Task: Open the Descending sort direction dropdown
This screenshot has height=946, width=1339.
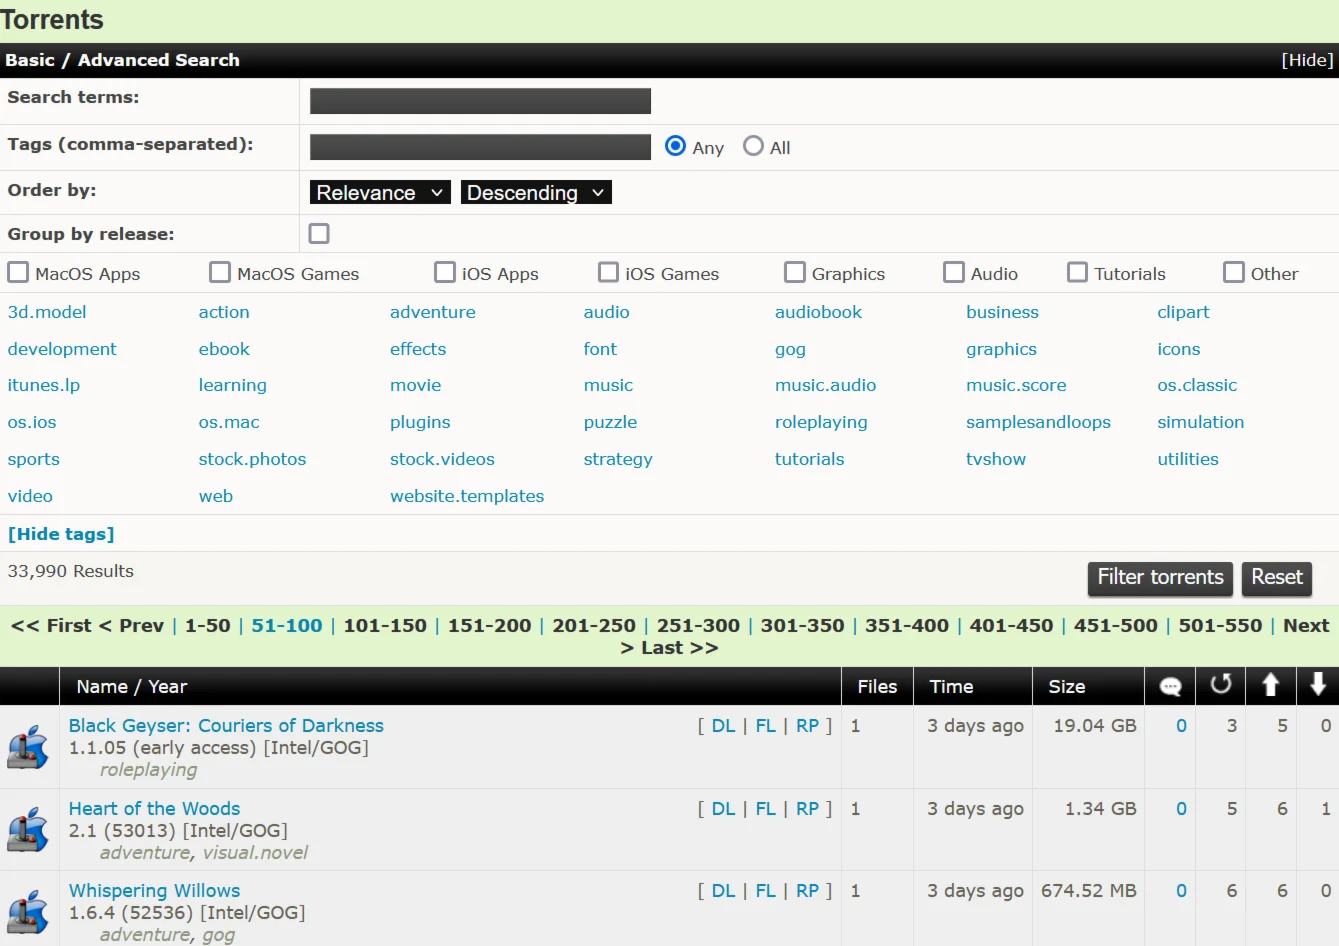Action: click(536, 193)
